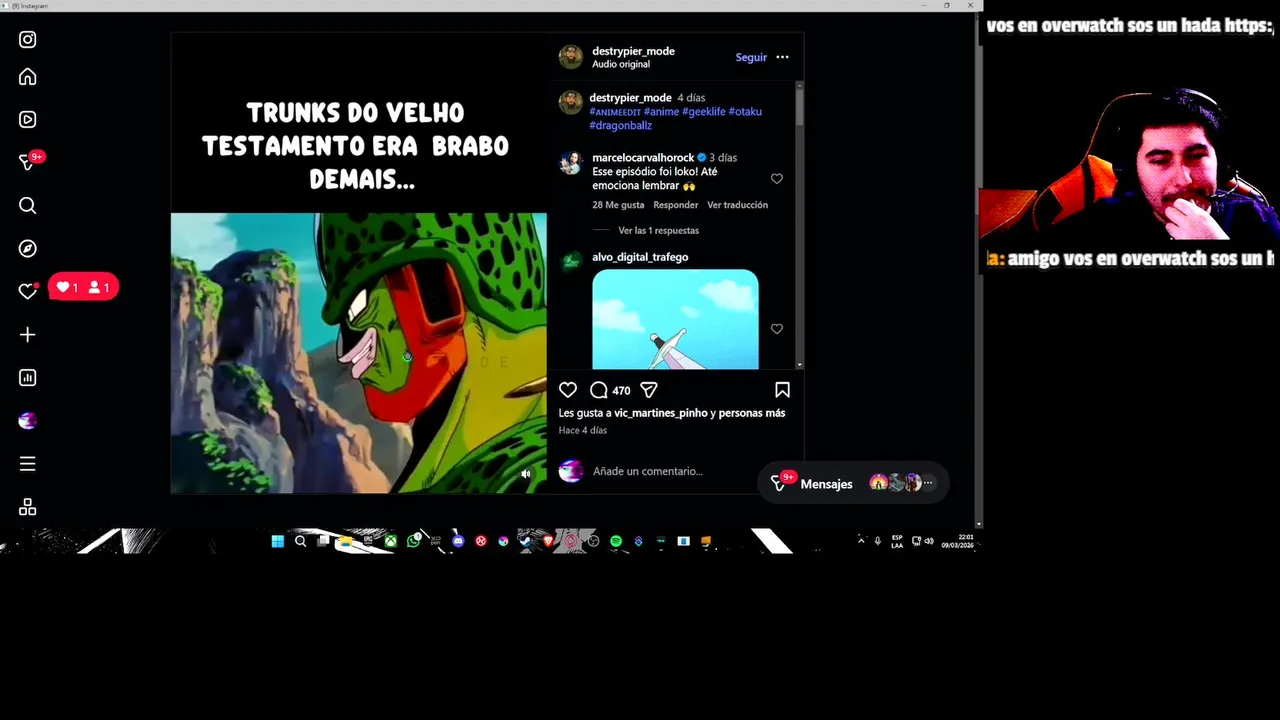Create a new post with the plus icon
The height and width of the screenshot is (720, 1280).
28,335
